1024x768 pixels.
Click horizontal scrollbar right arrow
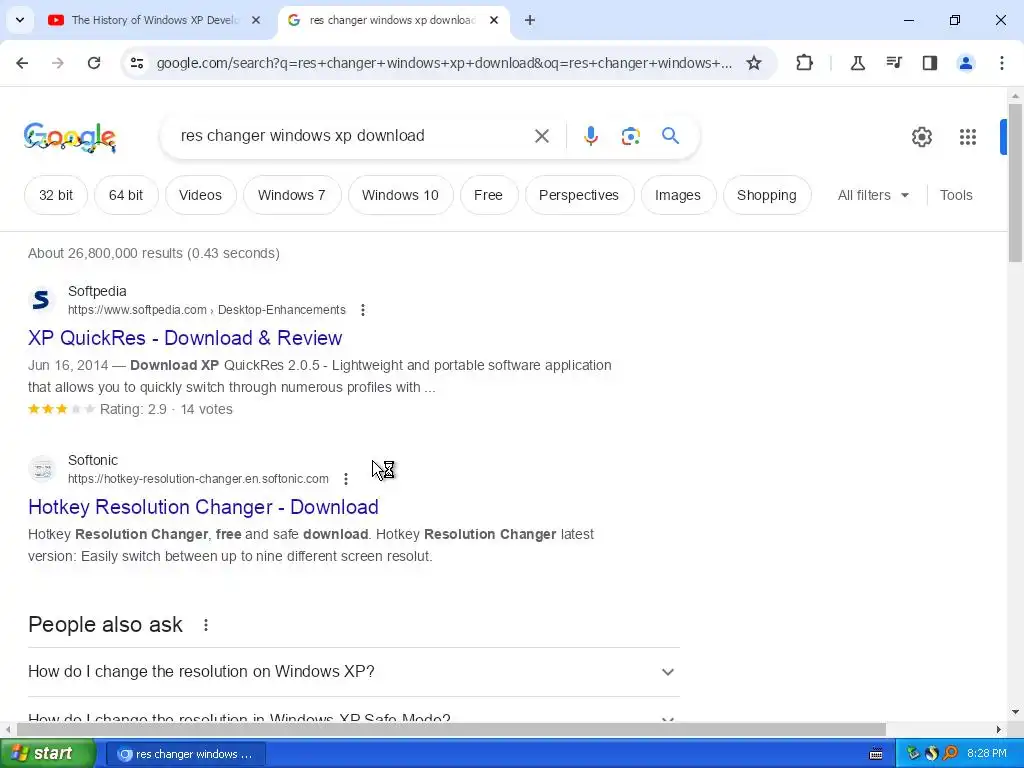pyautogui.click(x=999, y=729)
